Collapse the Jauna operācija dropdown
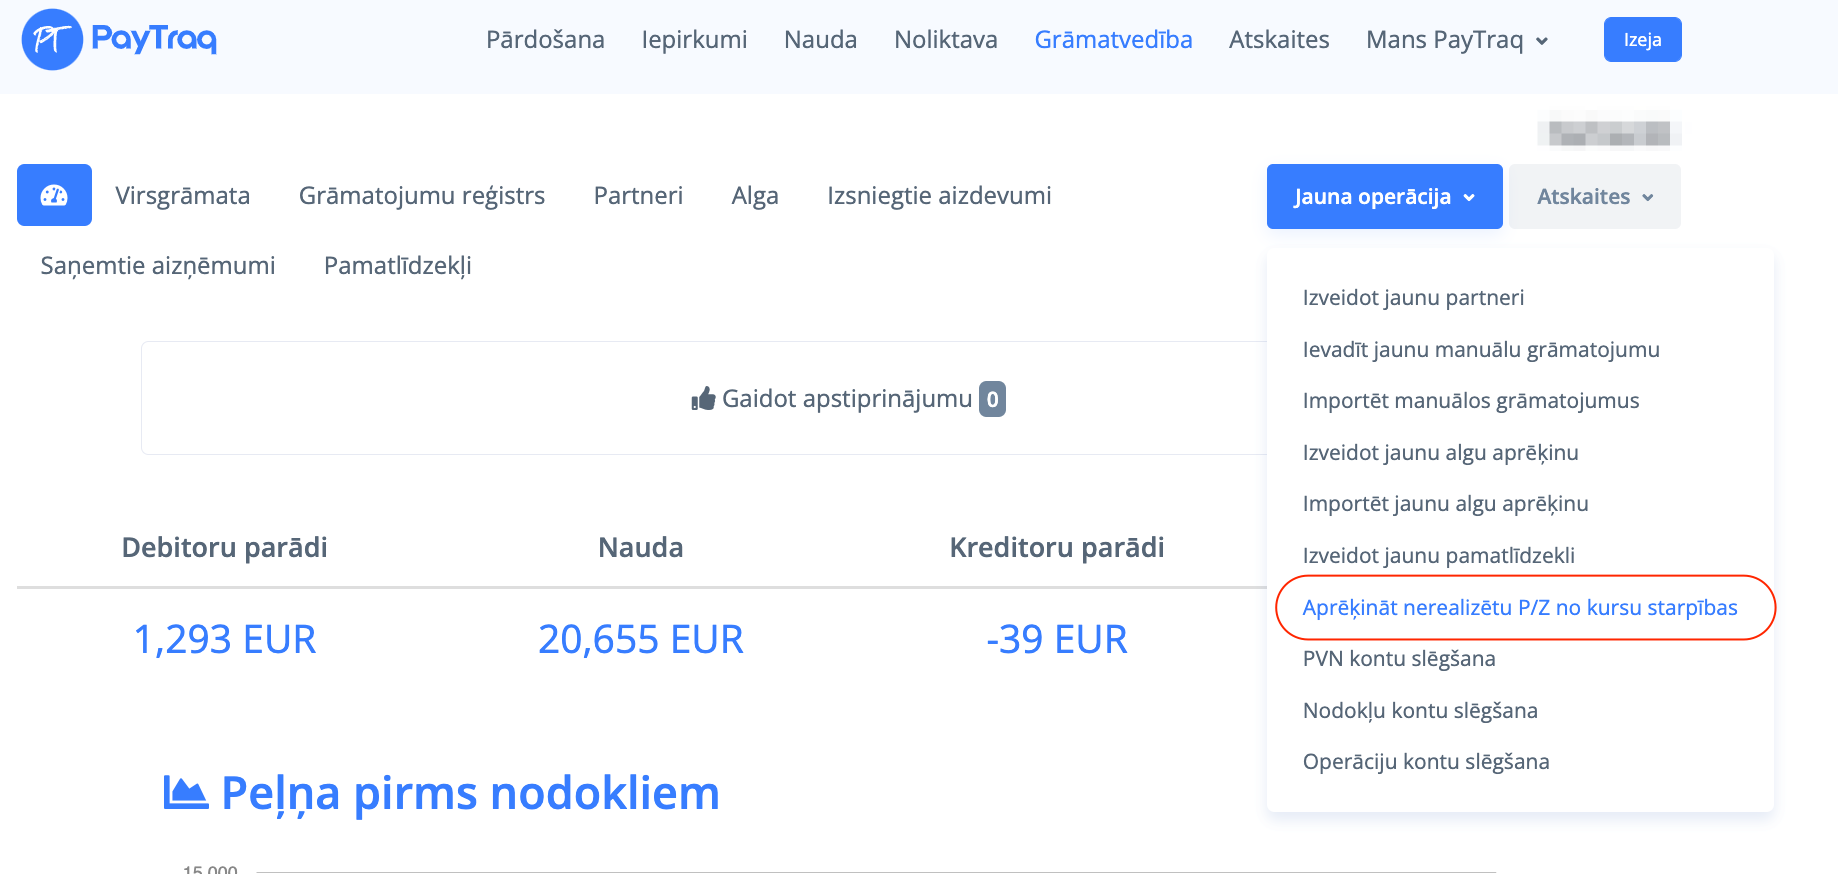Viewport: 1838px width, 874px height. point(1384,197)
